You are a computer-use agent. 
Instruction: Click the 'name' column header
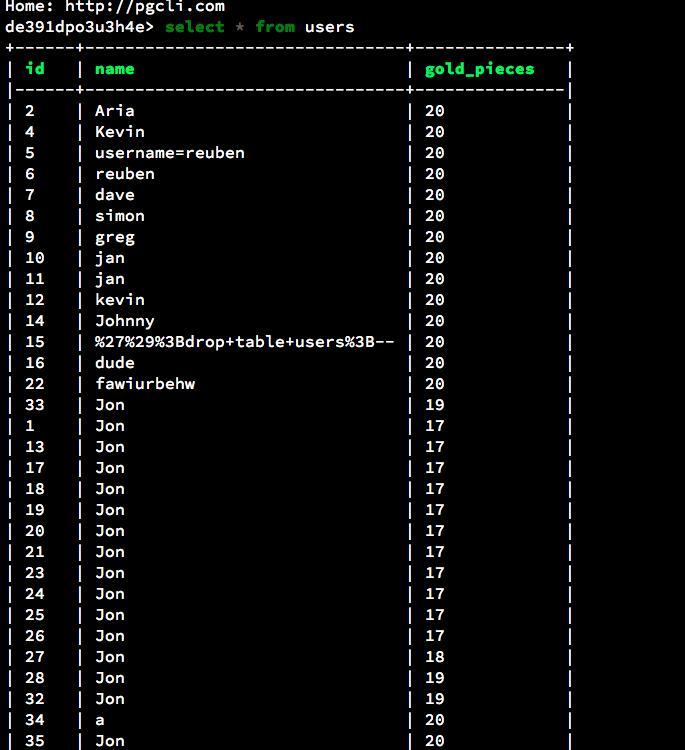pyautogui.click(x=115, y=69)
